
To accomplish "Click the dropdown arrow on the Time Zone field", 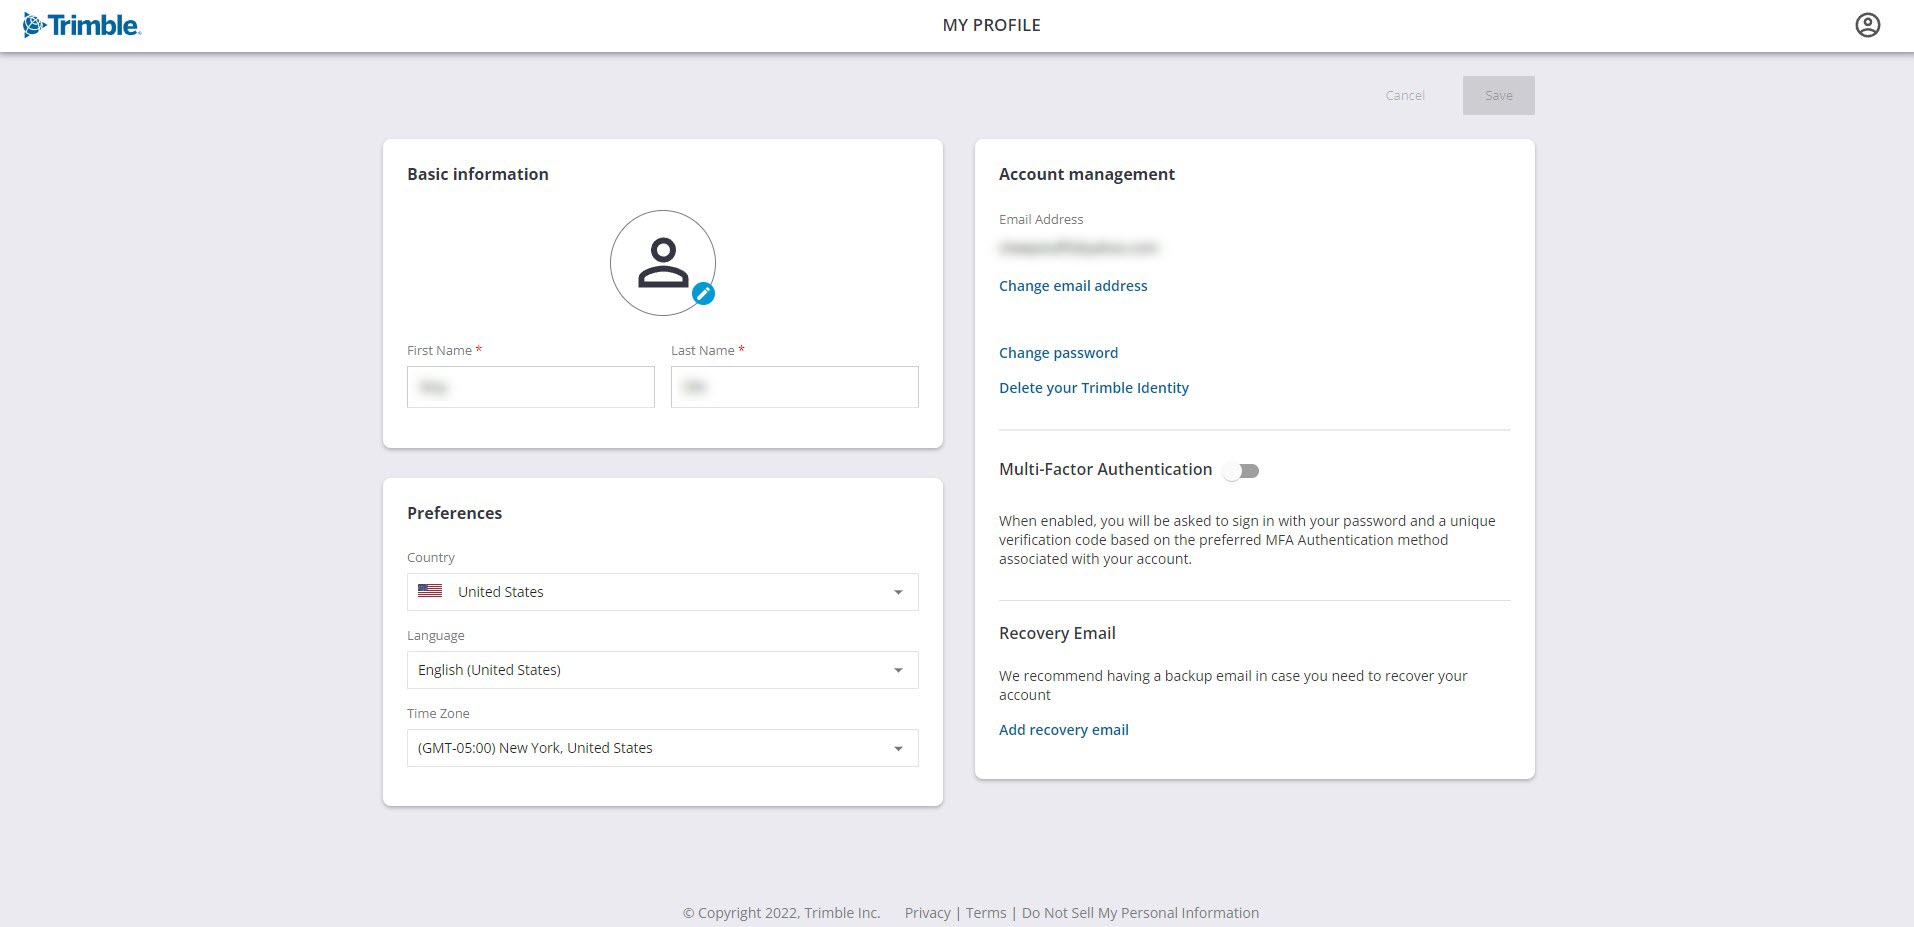I will [898, 747].
